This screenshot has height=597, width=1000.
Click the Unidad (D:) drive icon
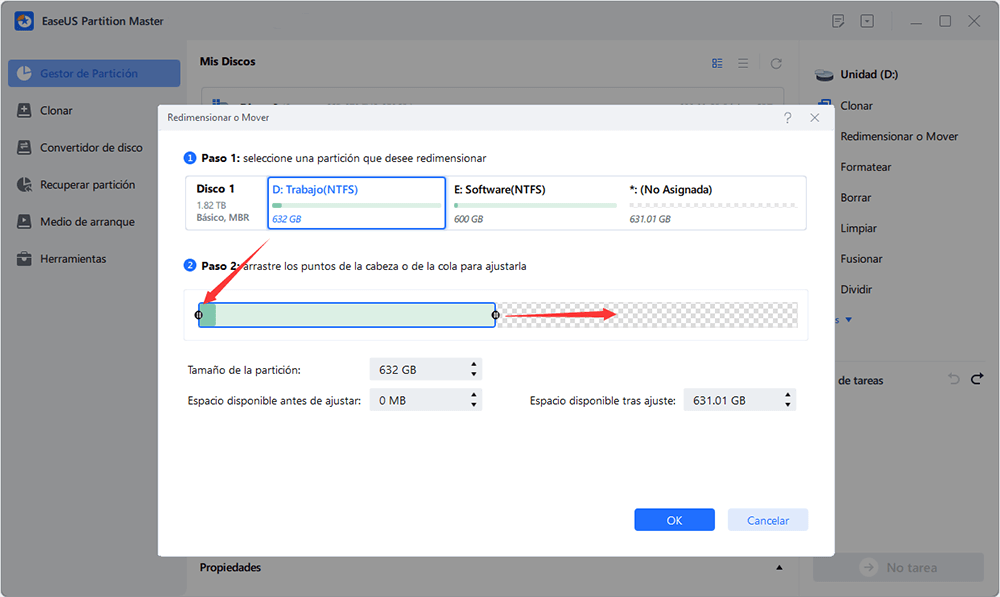point(824,75)
